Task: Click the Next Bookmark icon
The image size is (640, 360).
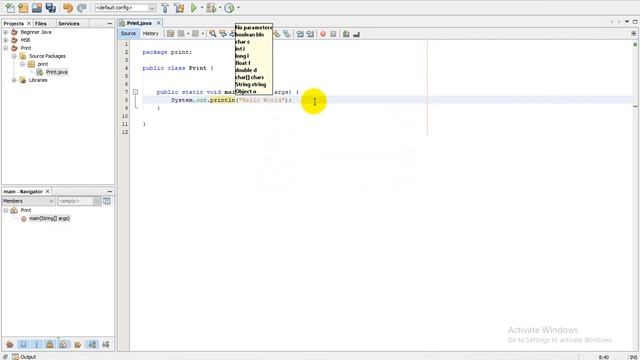Action: [287, 34]
